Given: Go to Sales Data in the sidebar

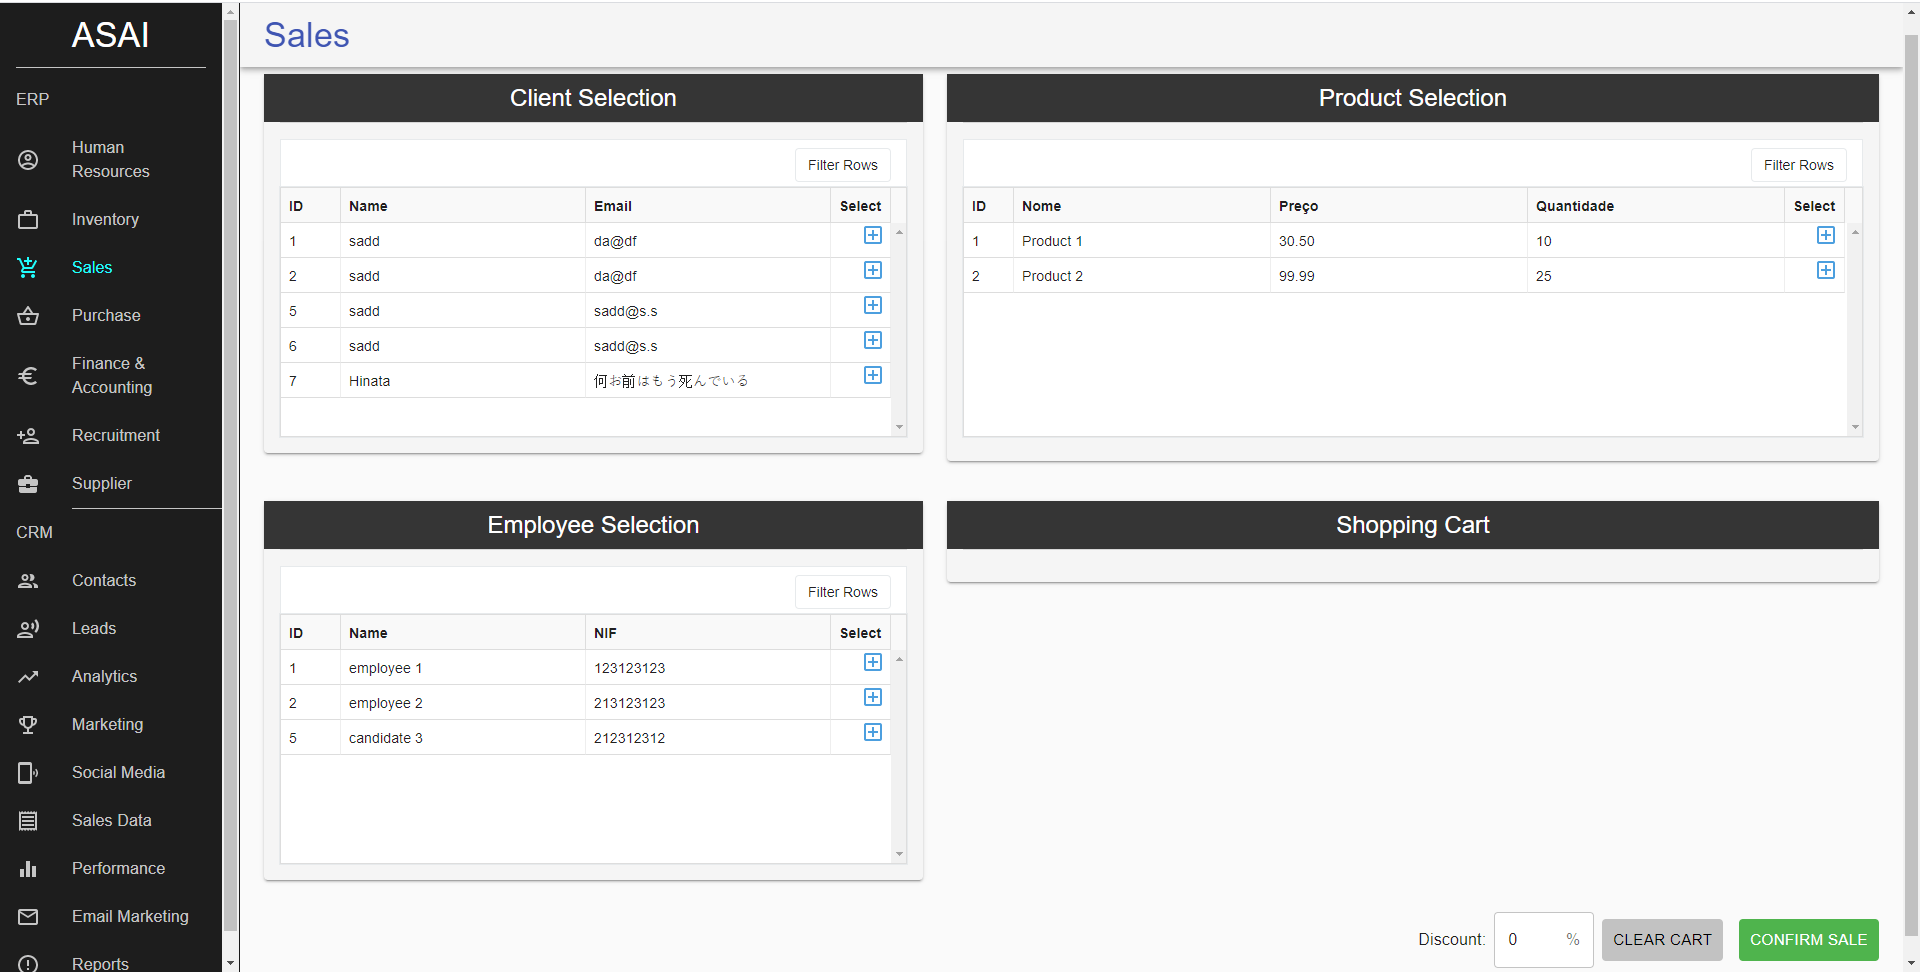Looking at the screenshot, I should click(x=111, y=821).
